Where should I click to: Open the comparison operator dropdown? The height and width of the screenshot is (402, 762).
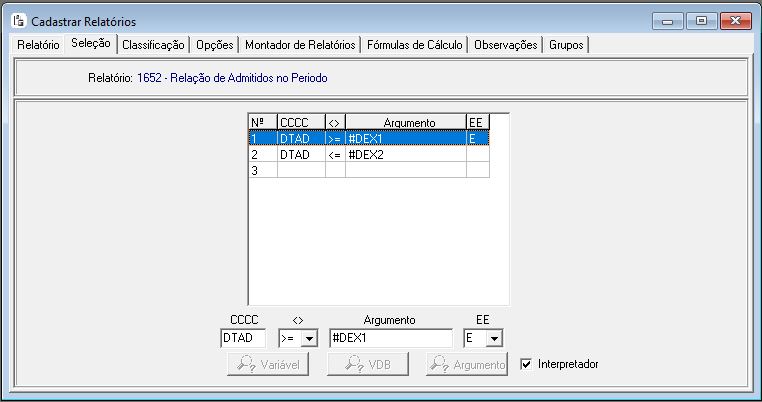pyautogui.click(x=308, y=339)
